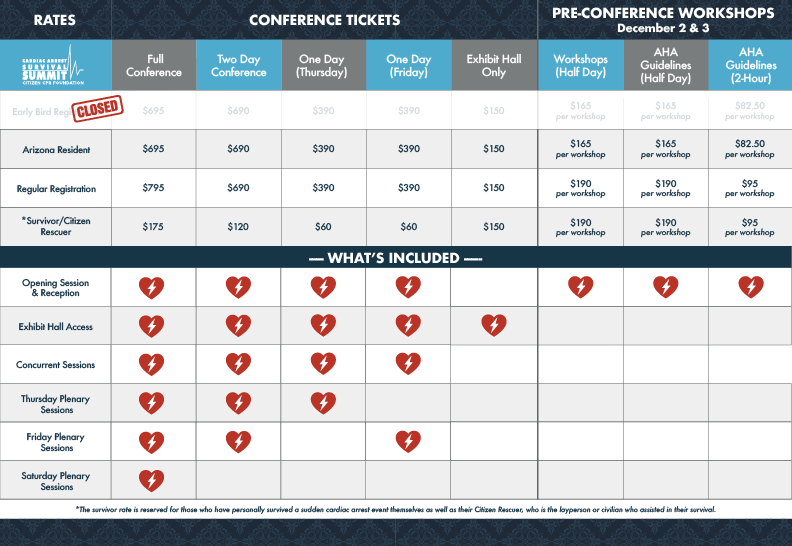Click the Survivor/Citizen Rescuer row label

pos(56,227)
